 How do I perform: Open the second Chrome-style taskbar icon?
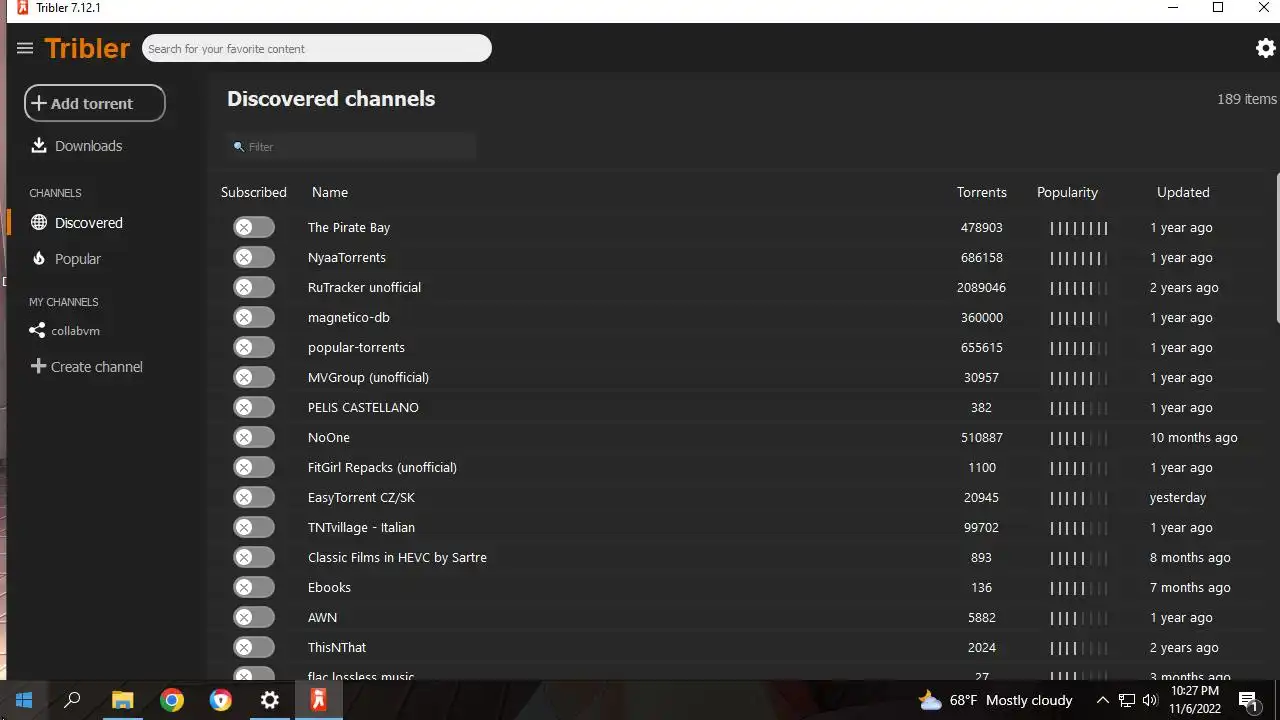pyautogui.click(x=221, y=700)
